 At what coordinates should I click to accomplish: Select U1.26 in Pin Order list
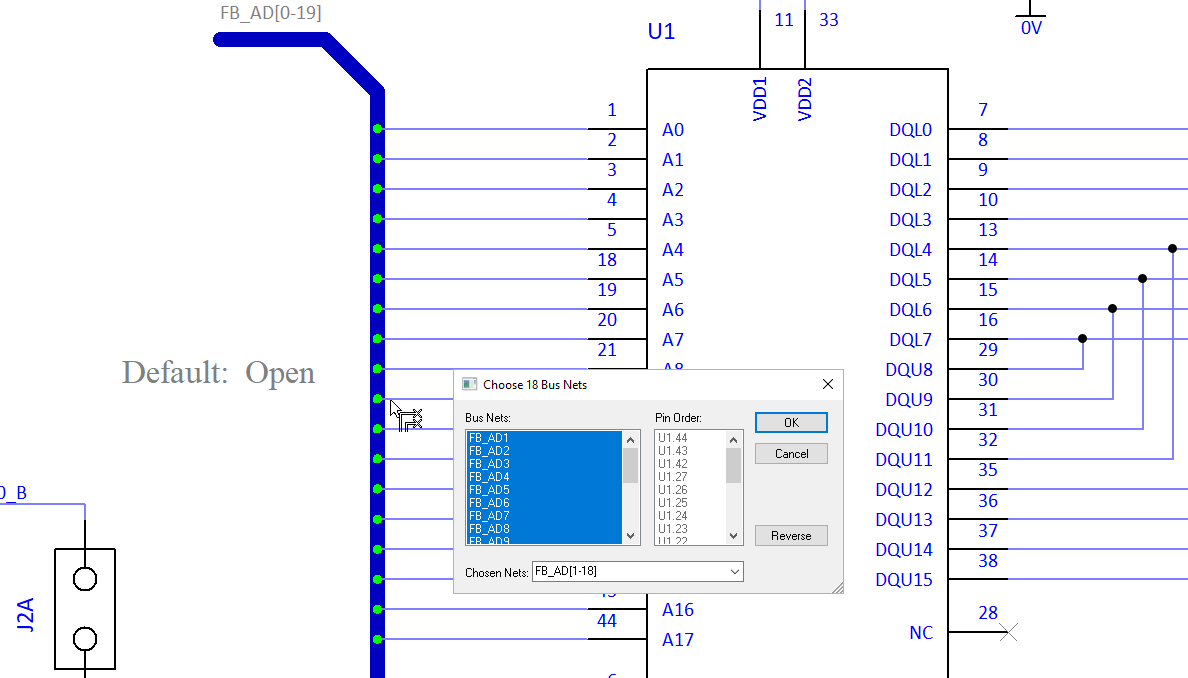coord(689,489)
